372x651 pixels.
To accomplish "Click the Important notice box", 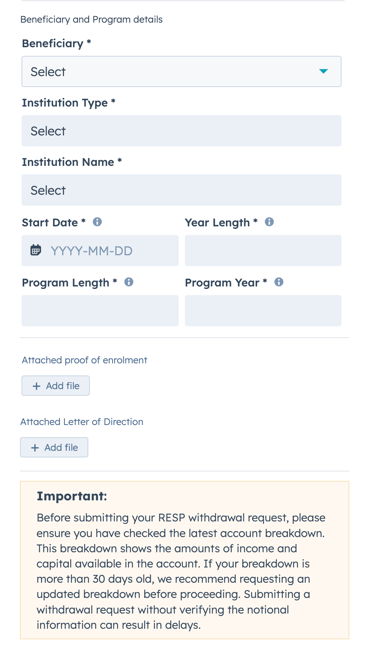I will click(x=185, y=560).
